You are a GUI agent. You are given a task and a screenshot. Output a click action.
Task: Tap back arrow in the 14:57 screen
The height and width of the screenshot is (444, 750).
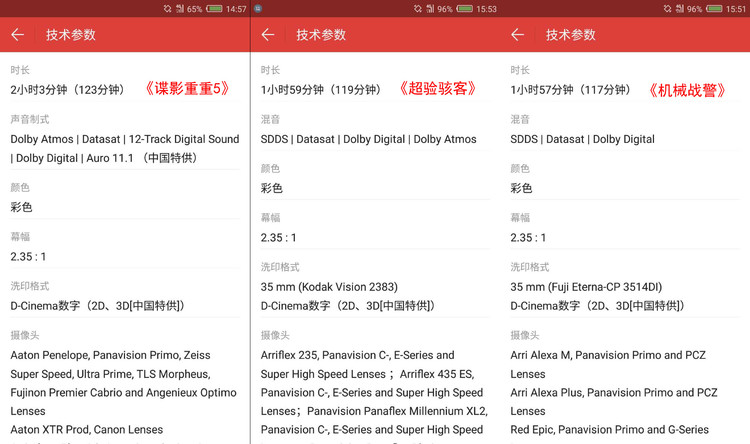point(17,35)
